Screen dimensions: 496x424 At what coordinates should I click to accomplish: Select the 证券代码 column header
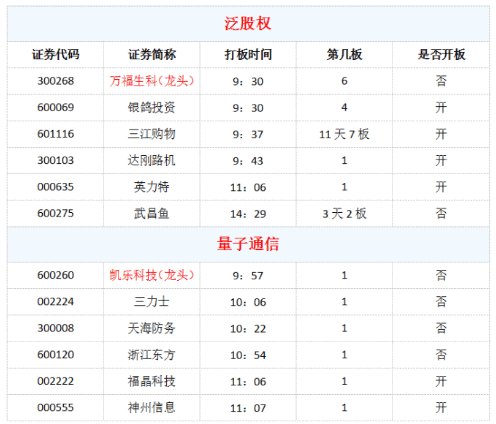[56, 54]
